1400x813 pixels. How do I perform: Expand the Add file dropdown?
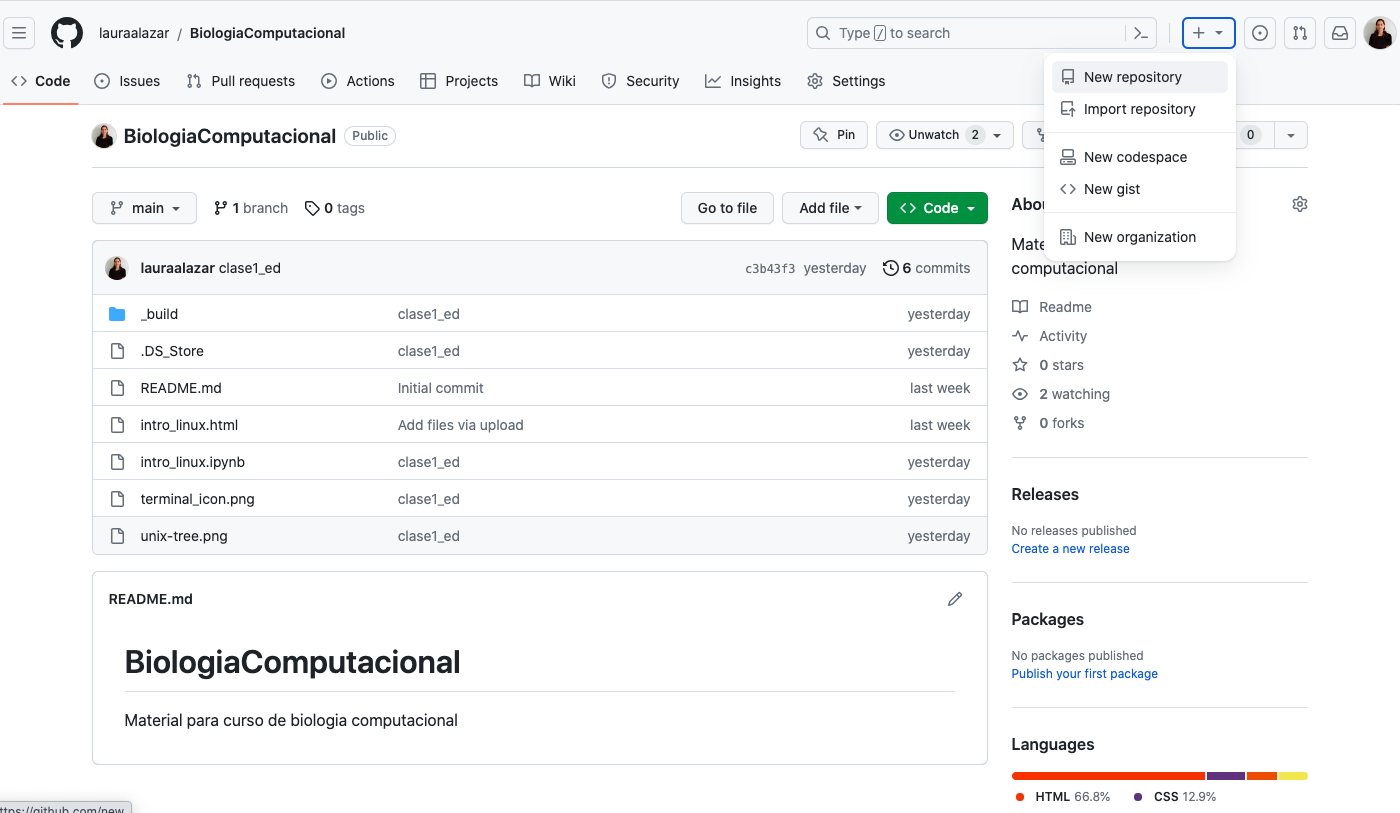(830, 208)
